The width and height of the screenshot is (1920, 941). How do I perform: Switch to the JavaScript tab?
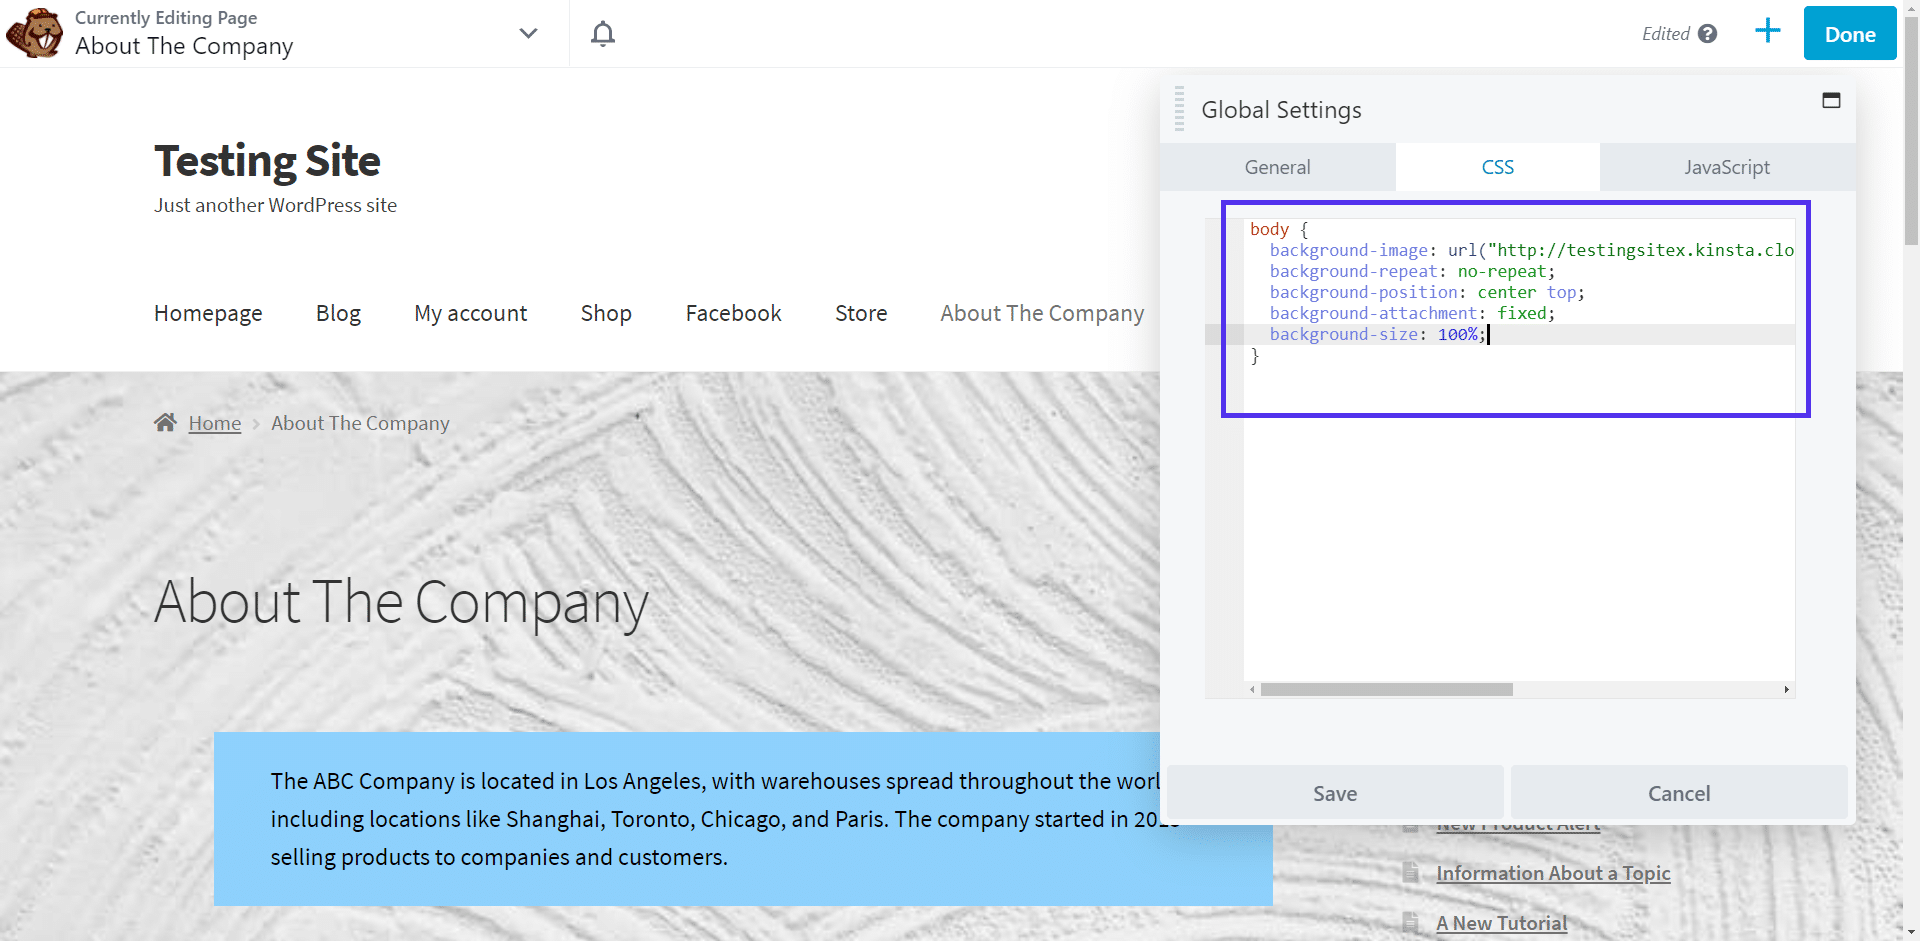coord(1727,166)
